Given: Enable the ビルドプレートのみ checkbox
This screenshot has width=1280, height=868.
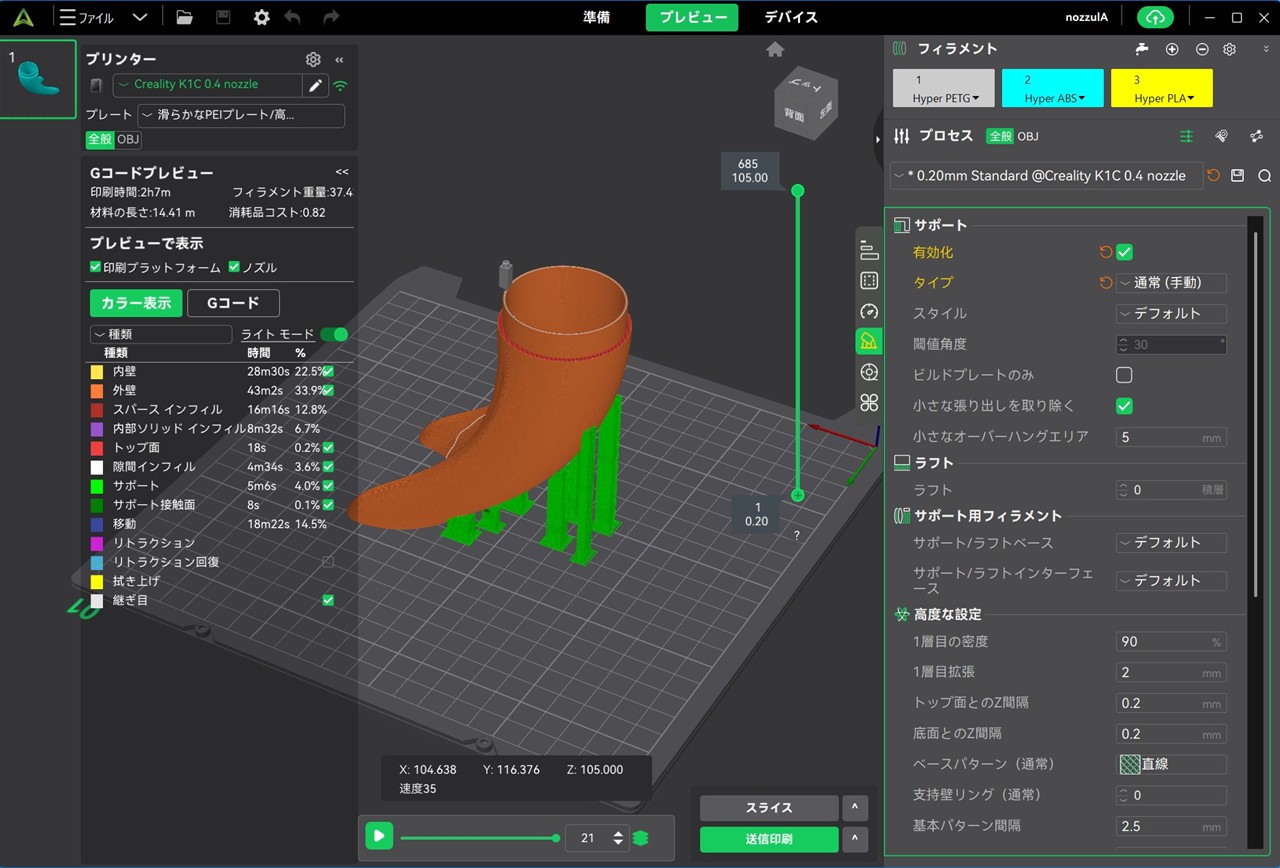Looking at the screenshot, I should point(1124,375).
